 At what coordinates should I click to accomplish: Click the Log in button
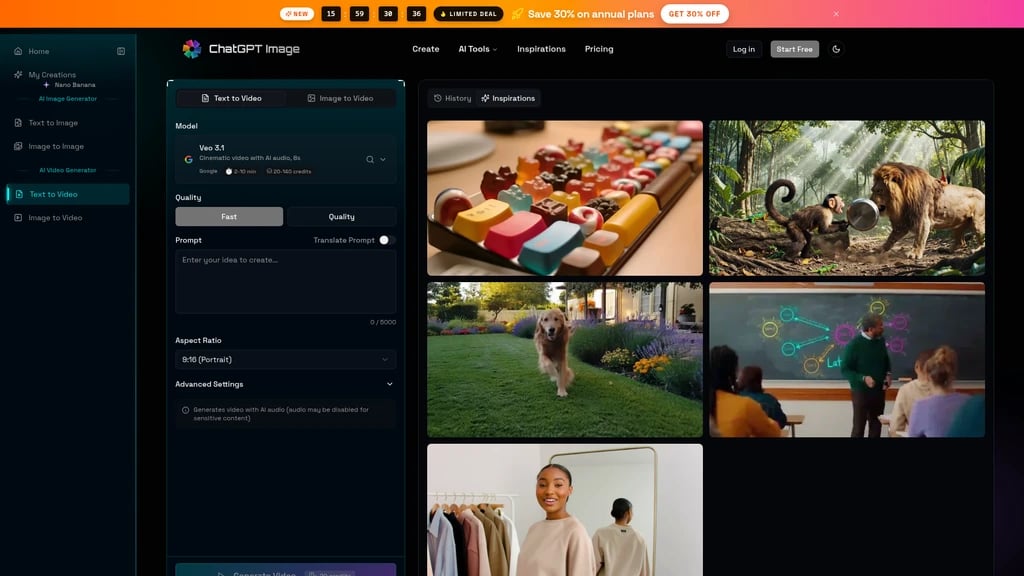[744, 49]
